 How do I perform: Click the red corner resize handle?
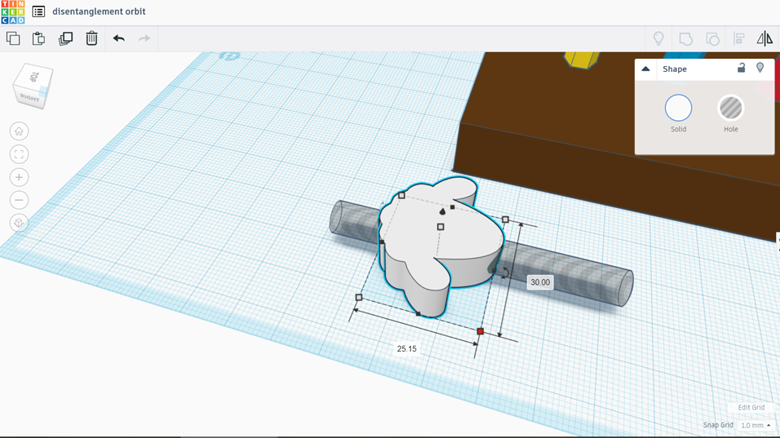(480, 331)
